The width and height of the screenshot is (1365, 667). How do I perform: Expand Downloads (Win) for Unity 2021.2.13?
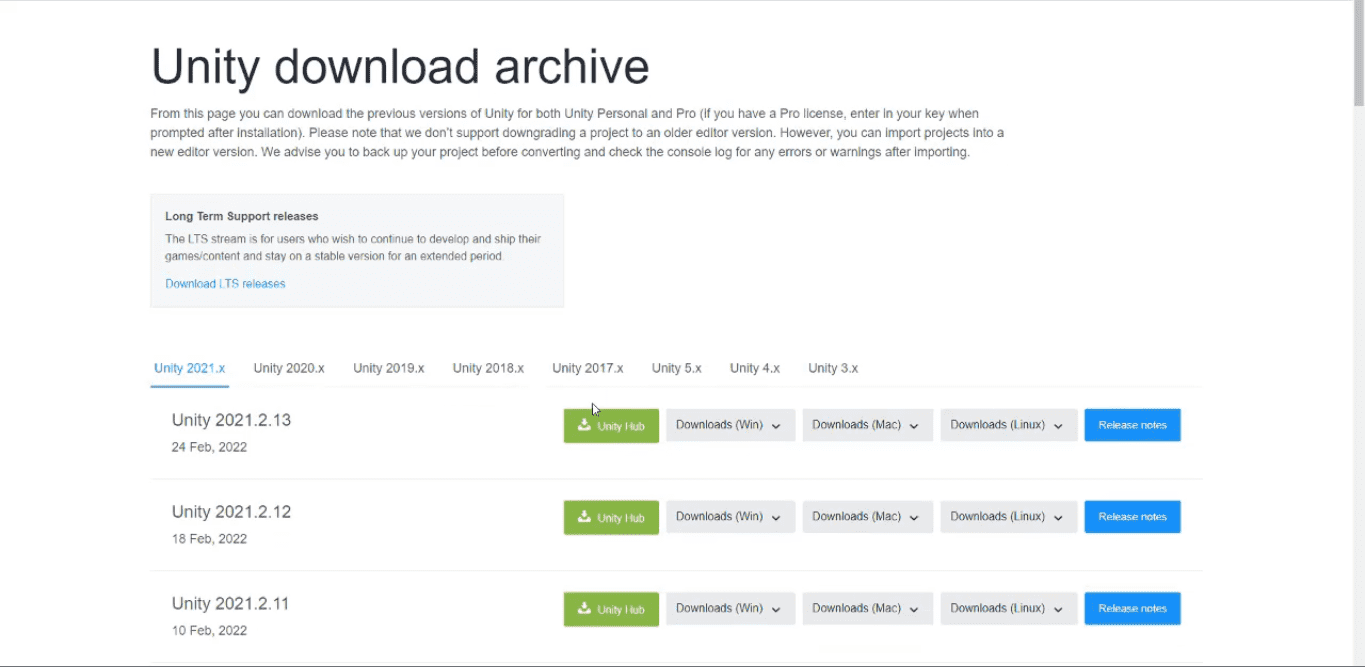point(731,425)
